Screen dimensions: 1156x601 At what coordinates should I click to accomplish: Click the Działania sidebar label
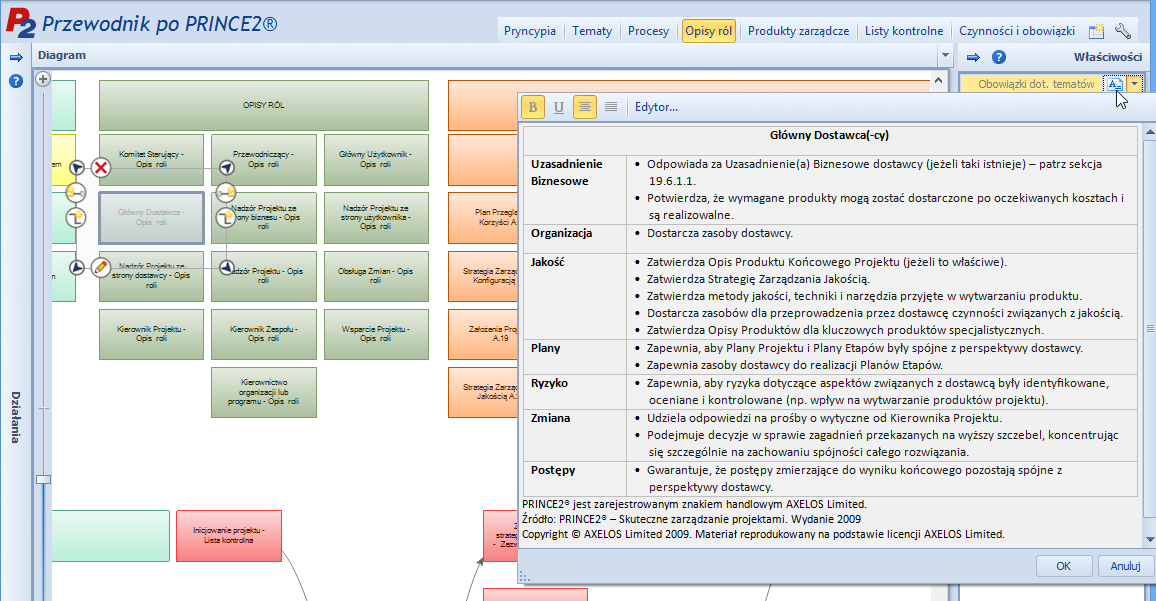click(x=15, y=417)
